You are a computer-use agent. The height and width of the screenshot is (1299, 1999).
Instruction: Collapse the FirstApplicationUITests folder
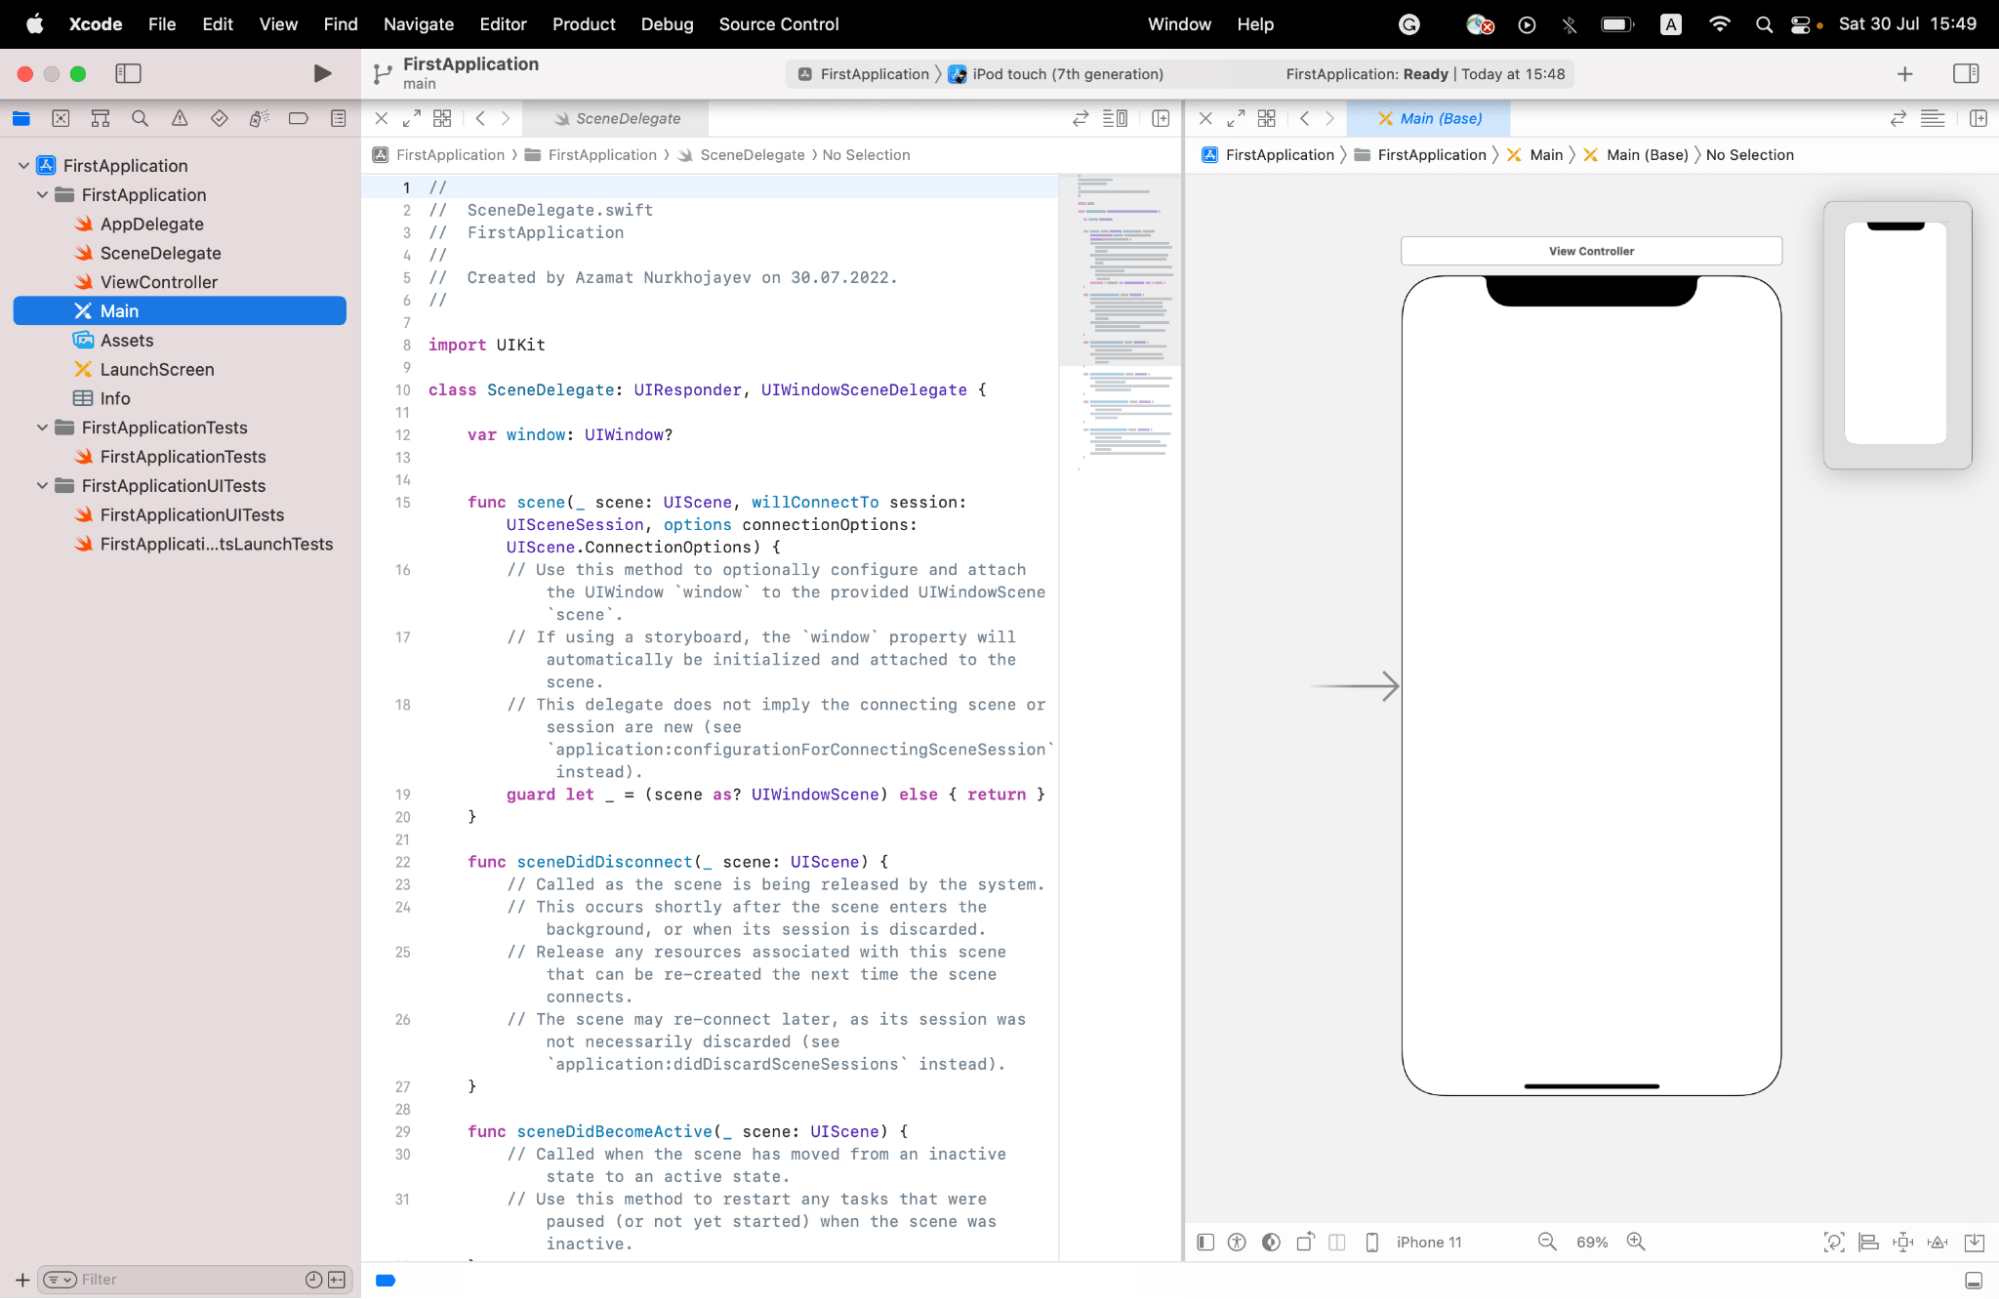click(x=42, y=485)
